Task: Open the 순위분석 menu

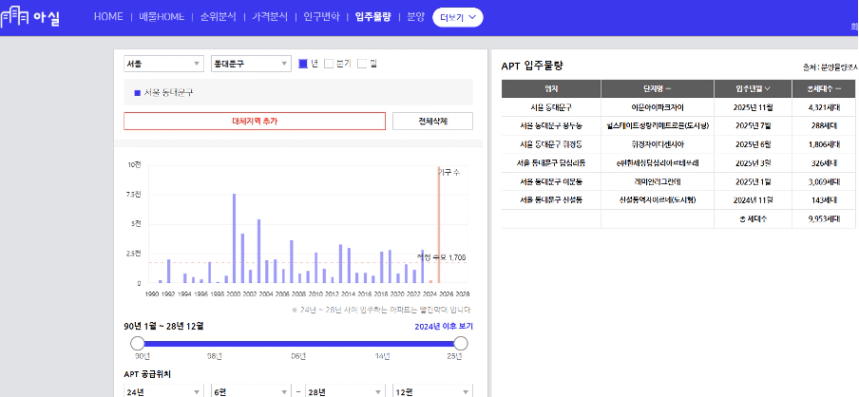Action: click(217, 17)
